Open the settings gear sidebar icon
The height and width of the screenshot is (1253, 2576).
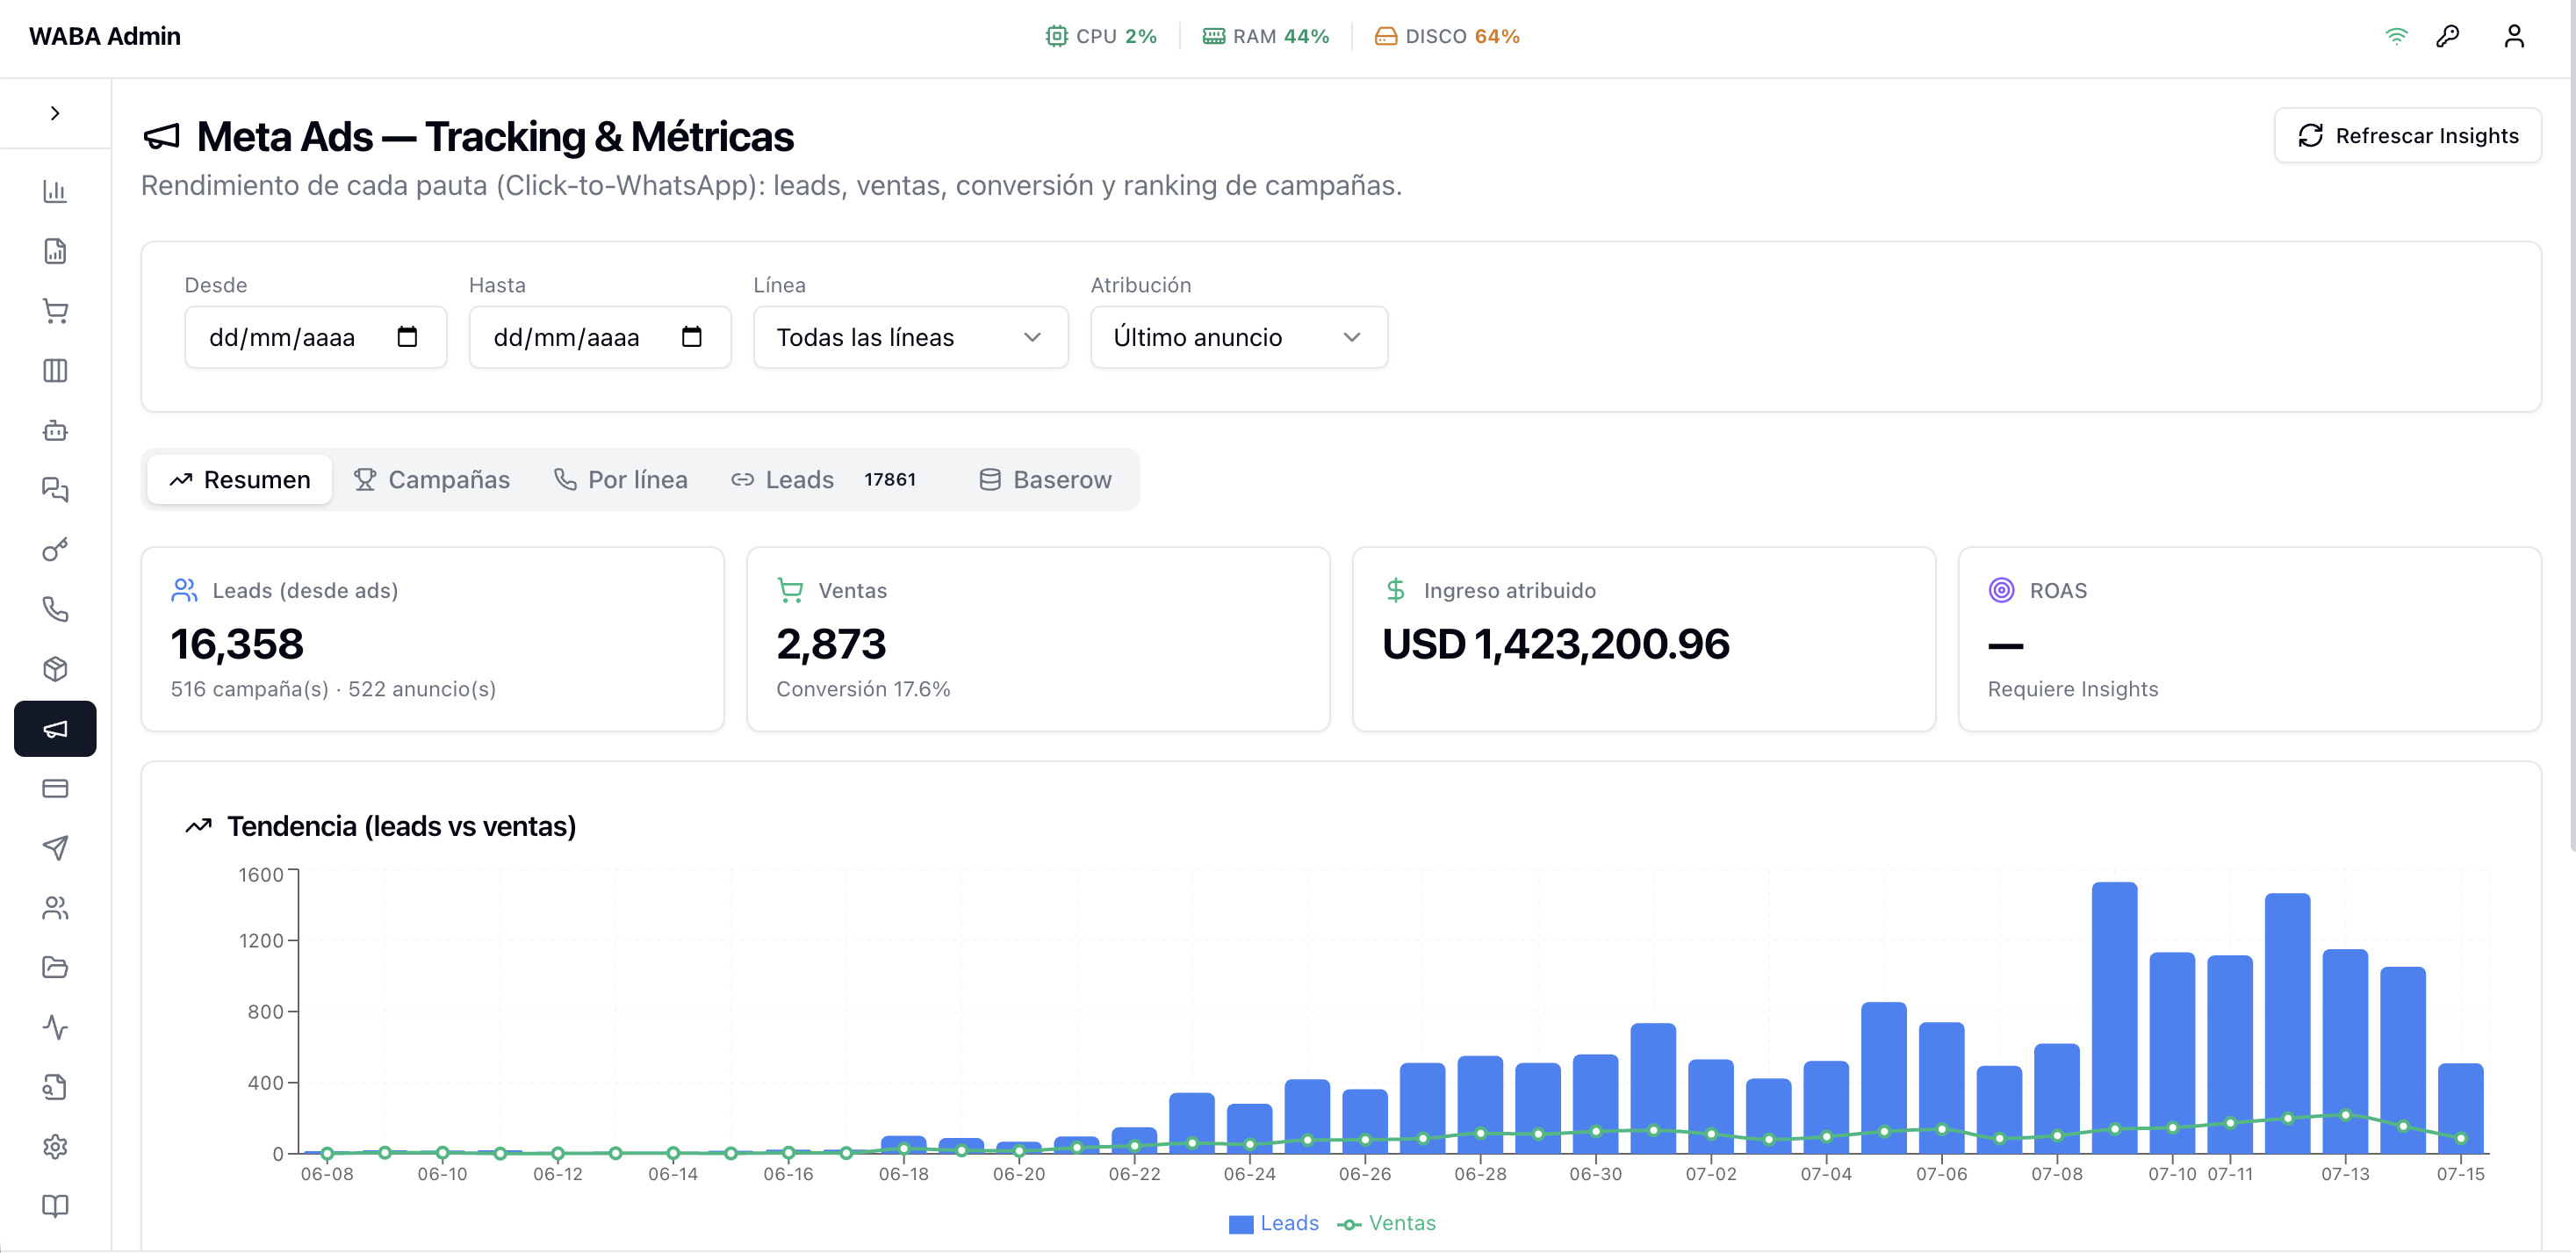(55, 1147)
